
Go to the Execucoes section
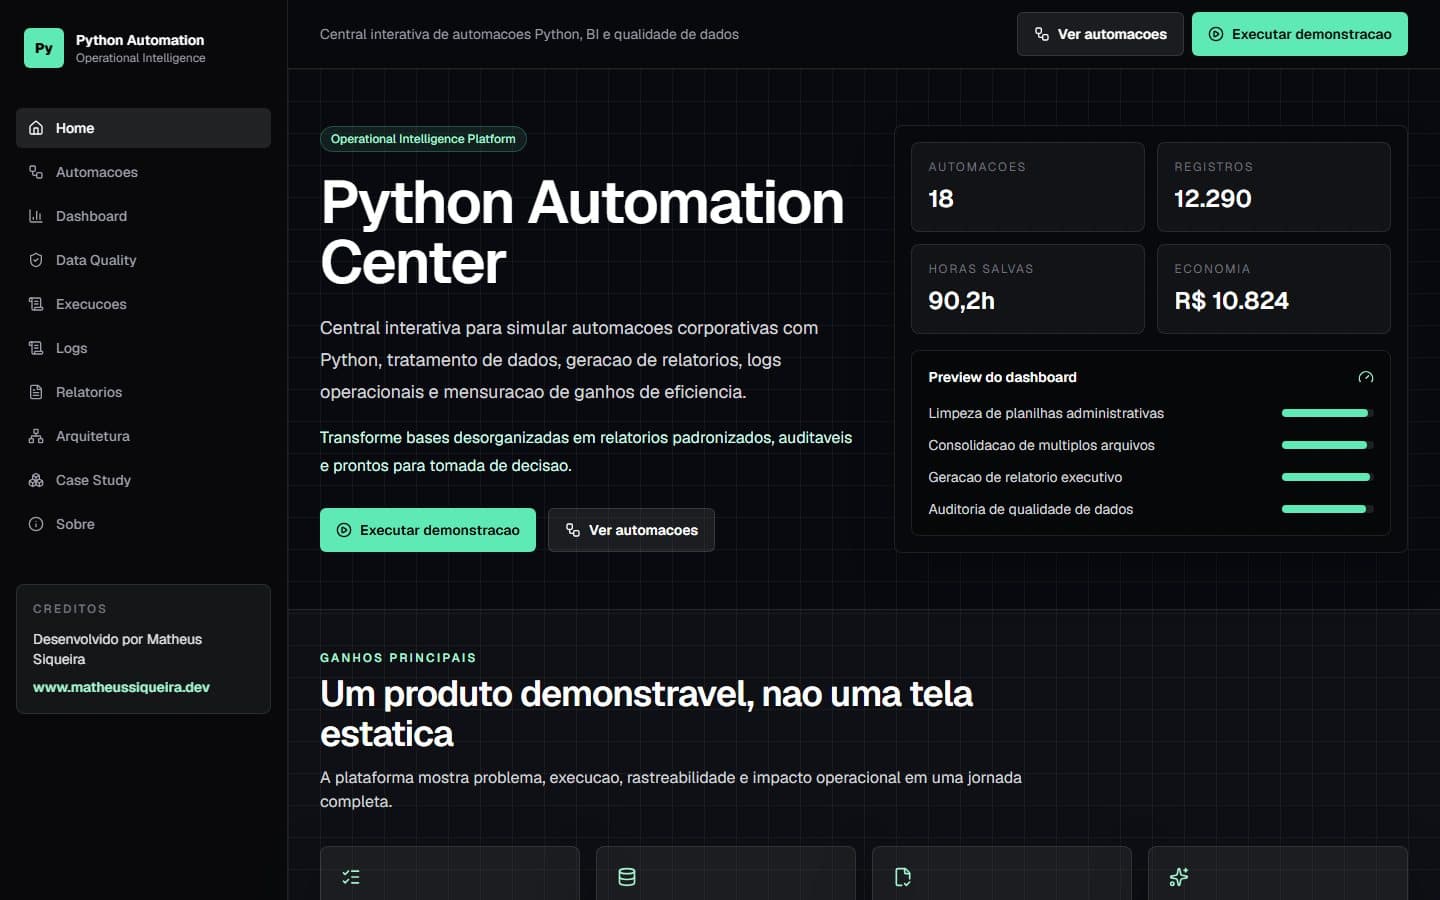tap(143, 304)
